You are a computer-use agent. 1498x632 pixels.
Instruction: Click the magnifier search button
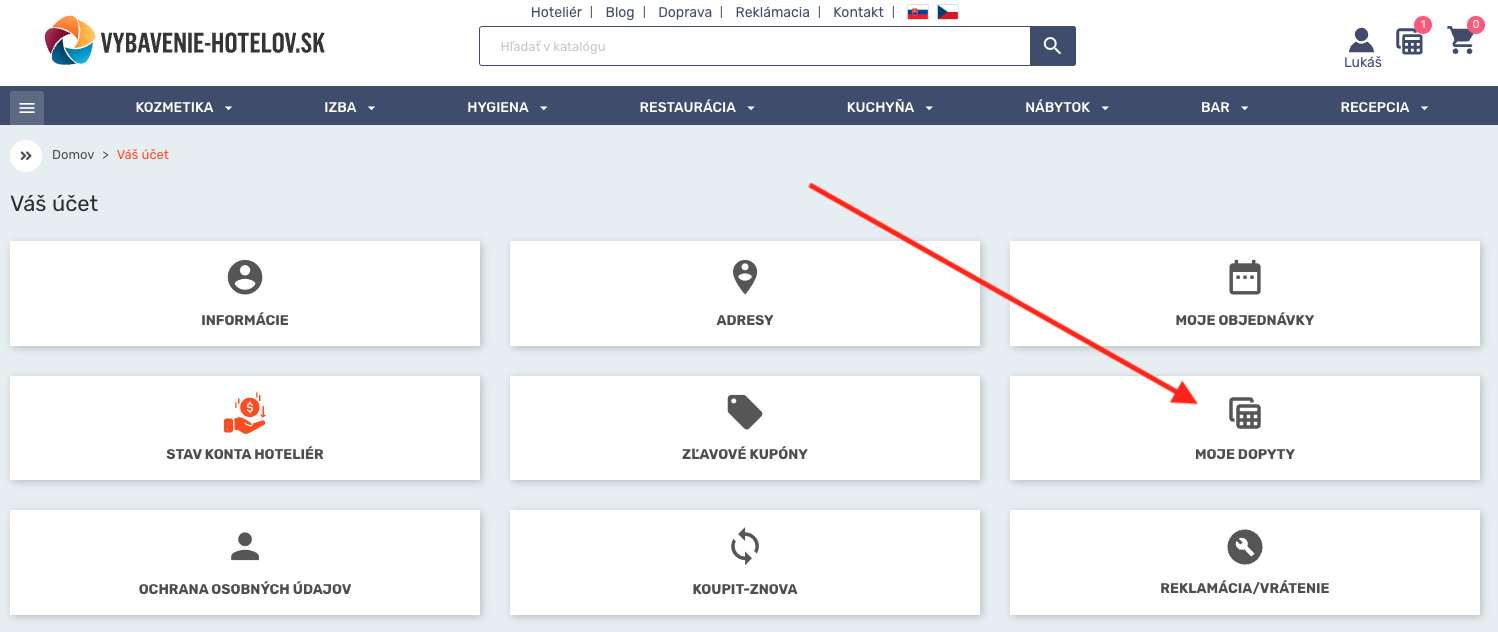(1052, 46)
